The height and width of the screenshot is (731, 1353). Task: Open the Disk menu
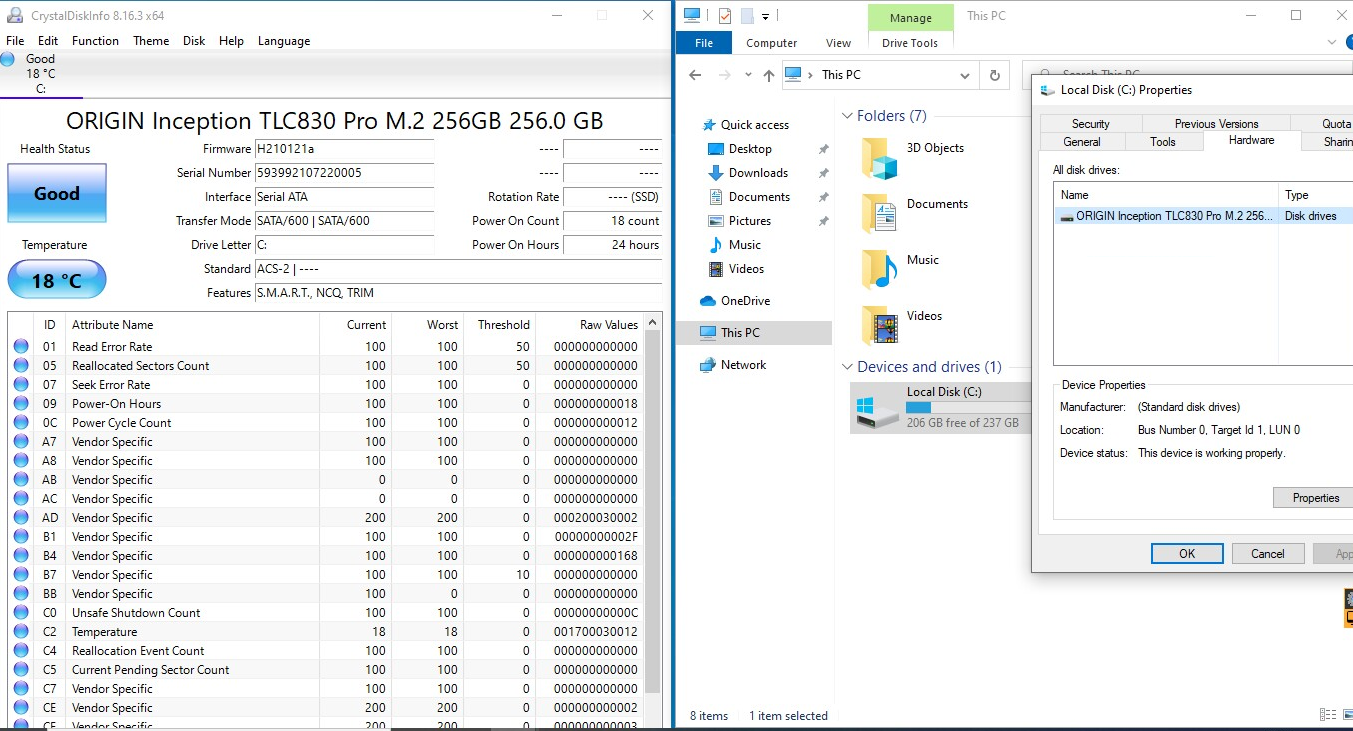click(194, 41)
